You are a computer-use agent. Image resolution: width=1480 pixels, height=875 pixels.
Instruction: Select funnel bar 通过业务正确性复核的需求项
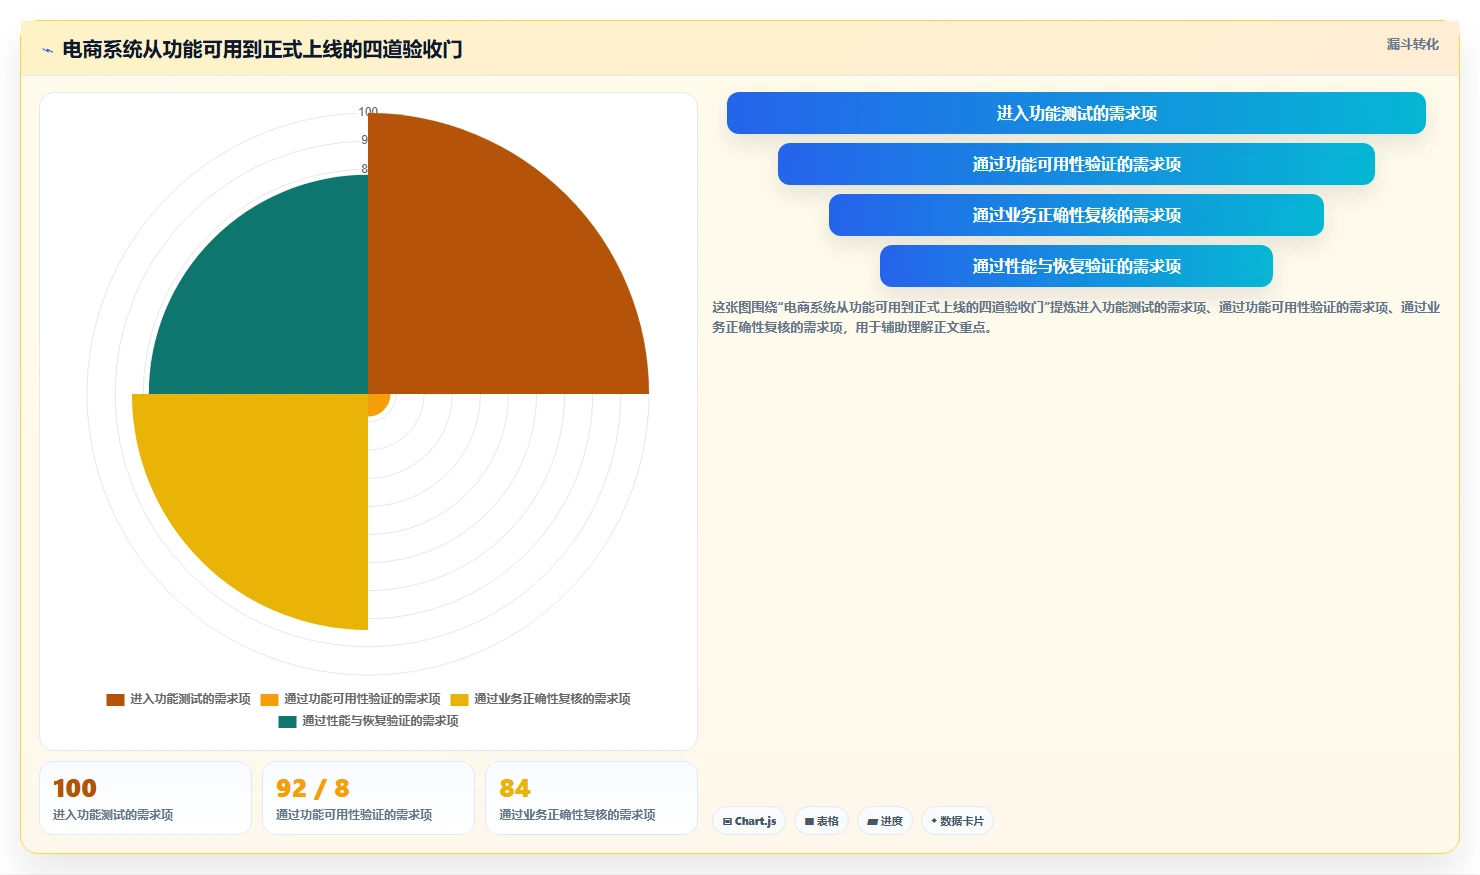[1076, 215]
